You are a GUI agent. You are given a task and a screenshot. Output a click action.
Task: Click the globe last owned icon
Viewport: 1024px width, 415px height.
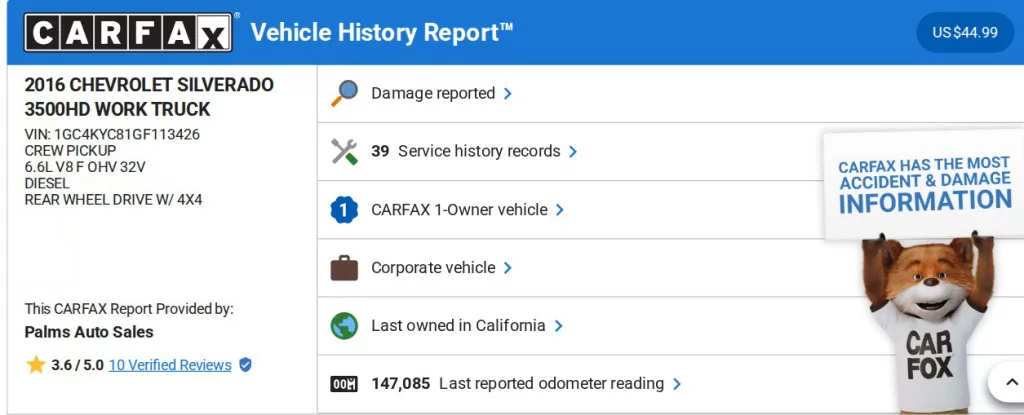(x=344, y=326)
